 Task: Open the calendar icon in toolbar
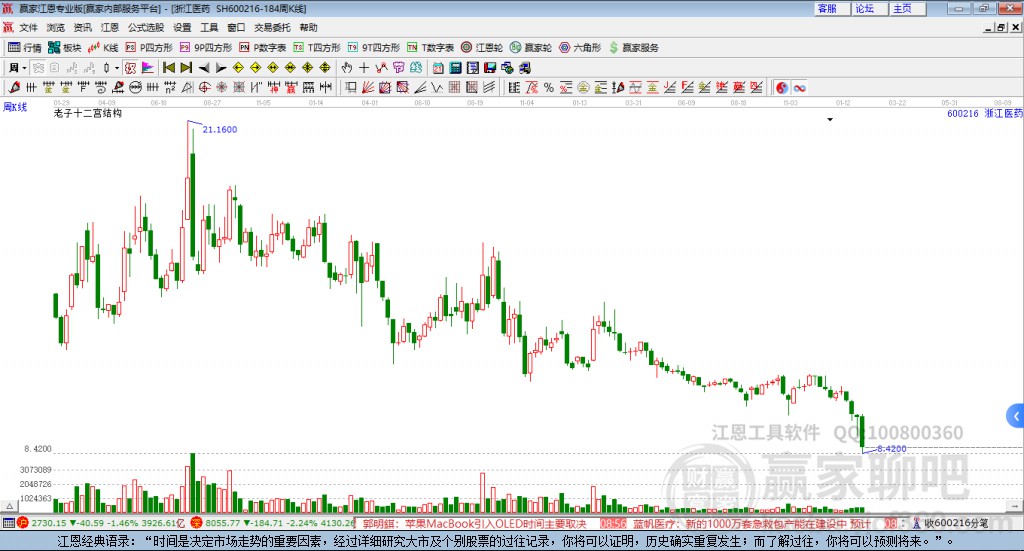click(438, 68)
